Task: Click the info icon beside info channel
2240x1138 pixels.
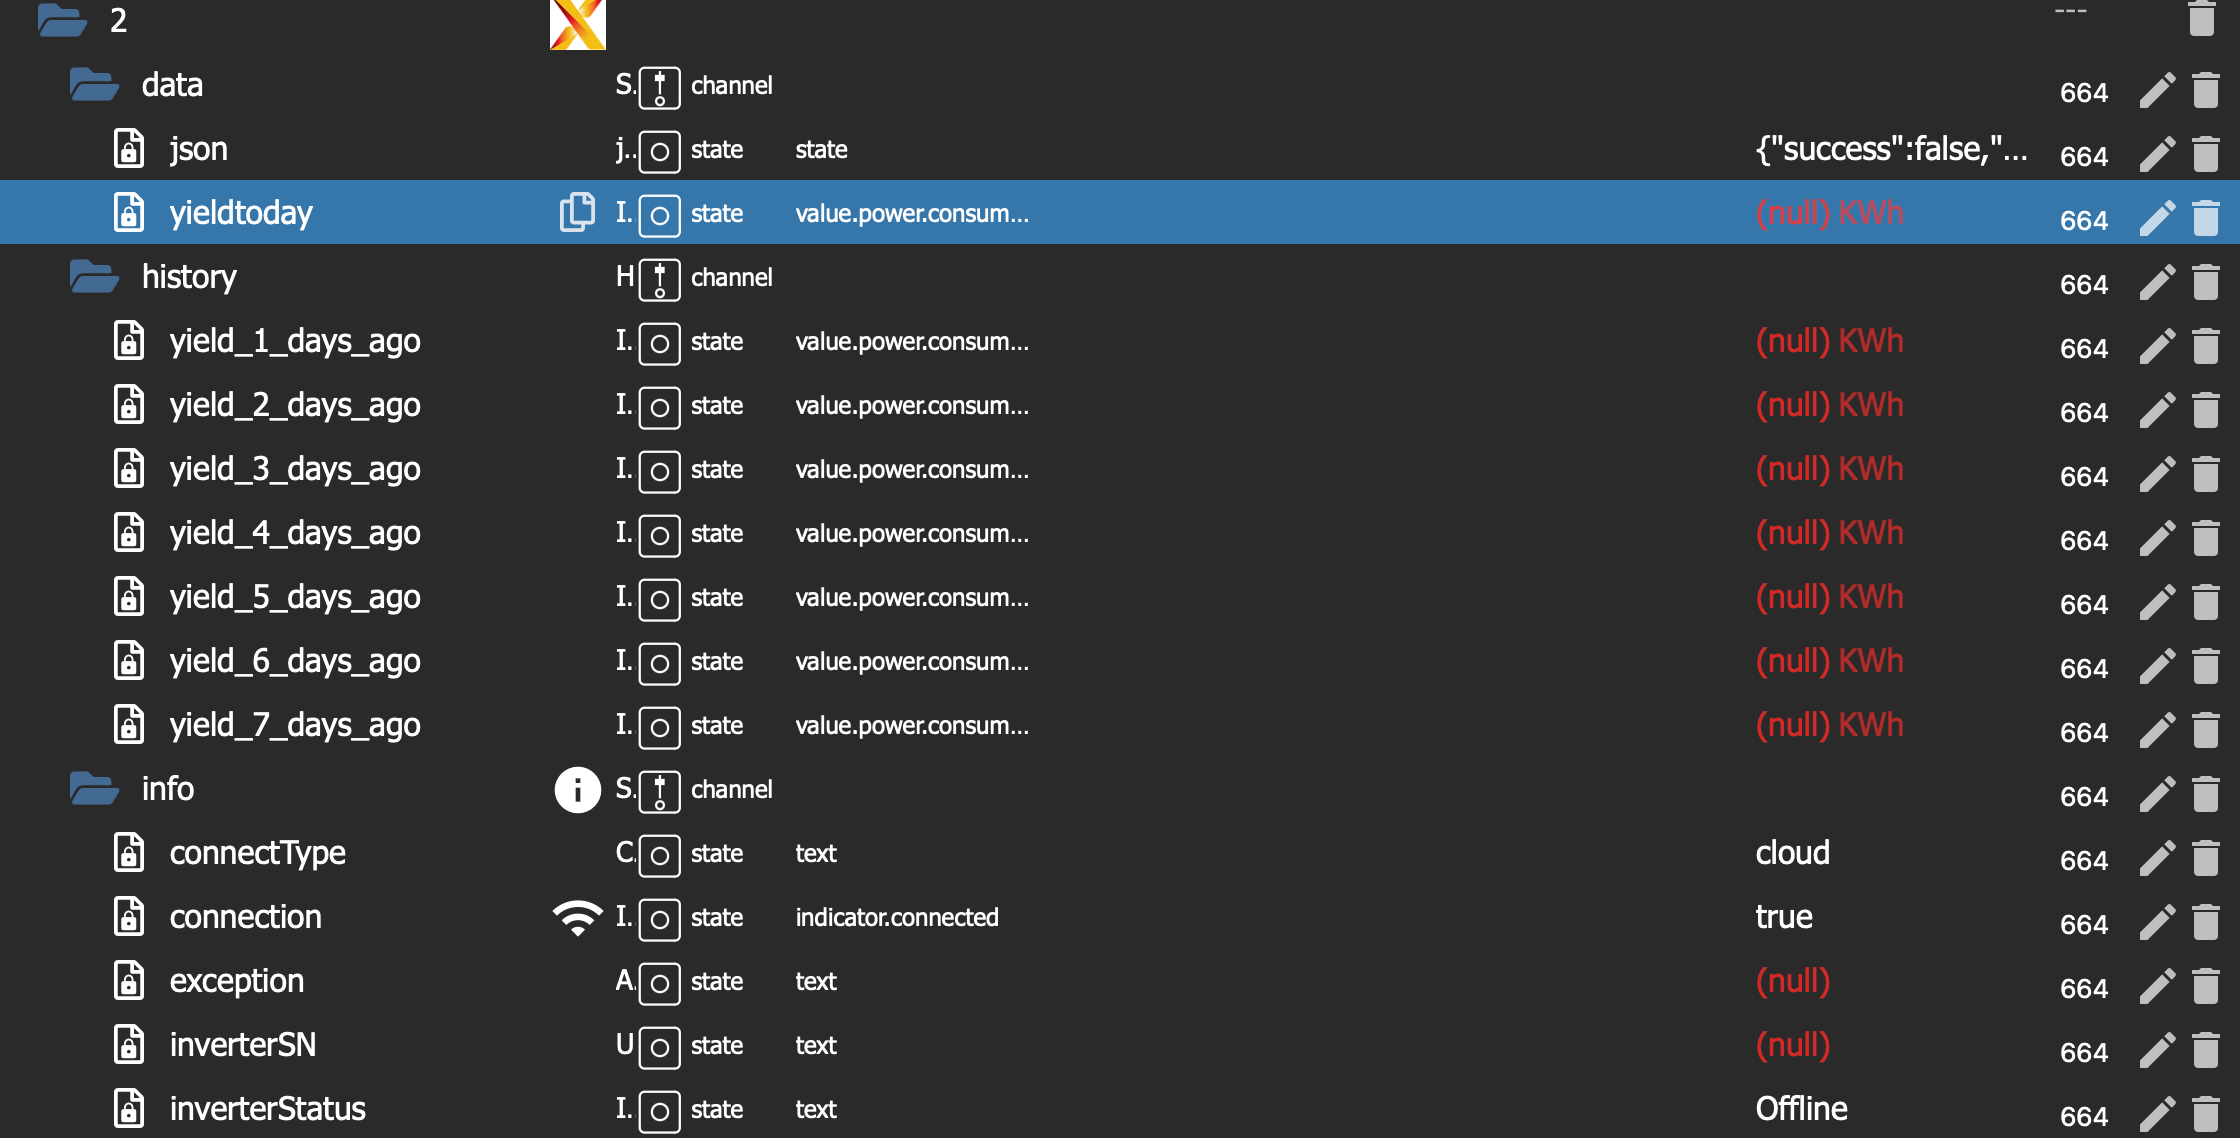Action: pos(577,789)
